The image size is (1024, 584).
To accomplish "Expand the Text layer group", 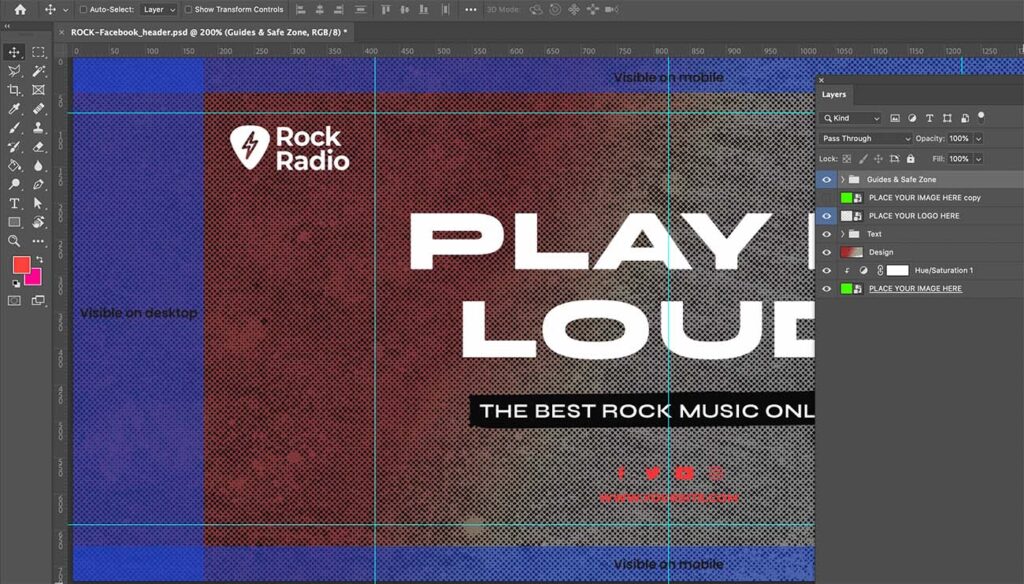I will [x=844, y=234].
